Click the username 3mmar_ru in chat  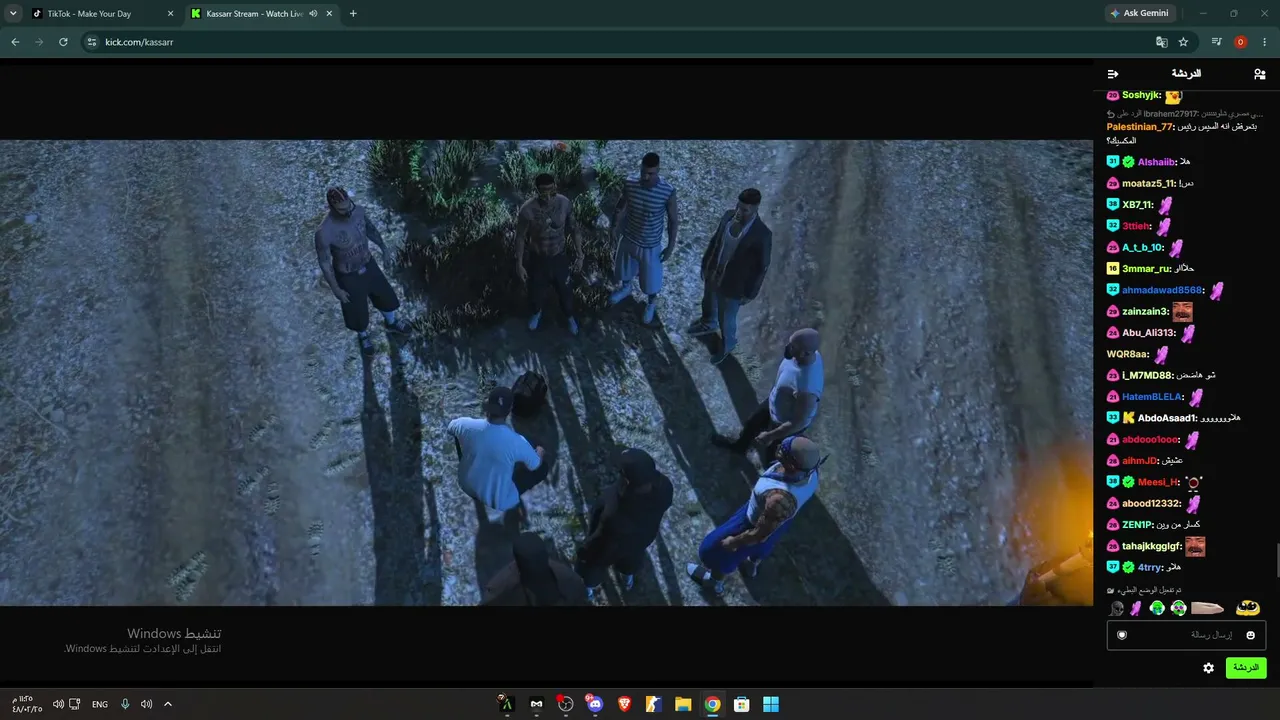(1146, 269)
